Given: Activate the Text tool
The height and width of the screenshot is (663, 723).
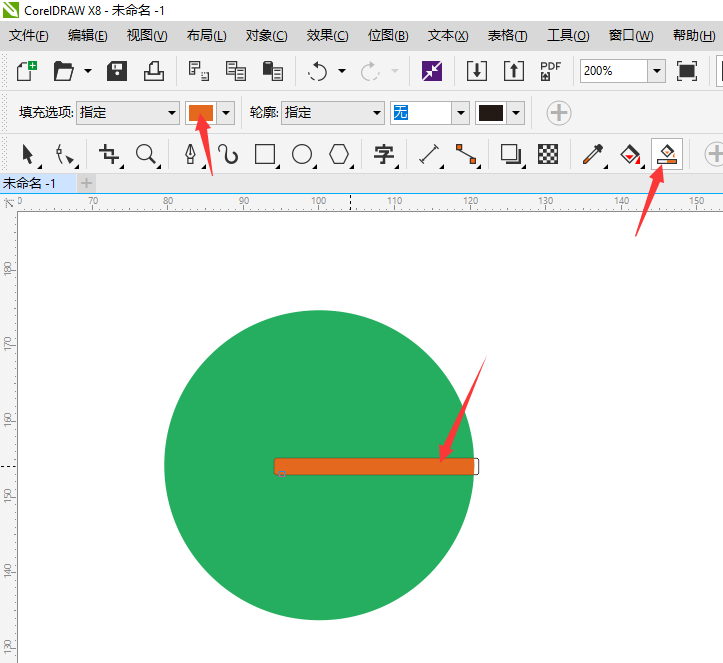Looking at the screenshot, I should tap(384, 154).
